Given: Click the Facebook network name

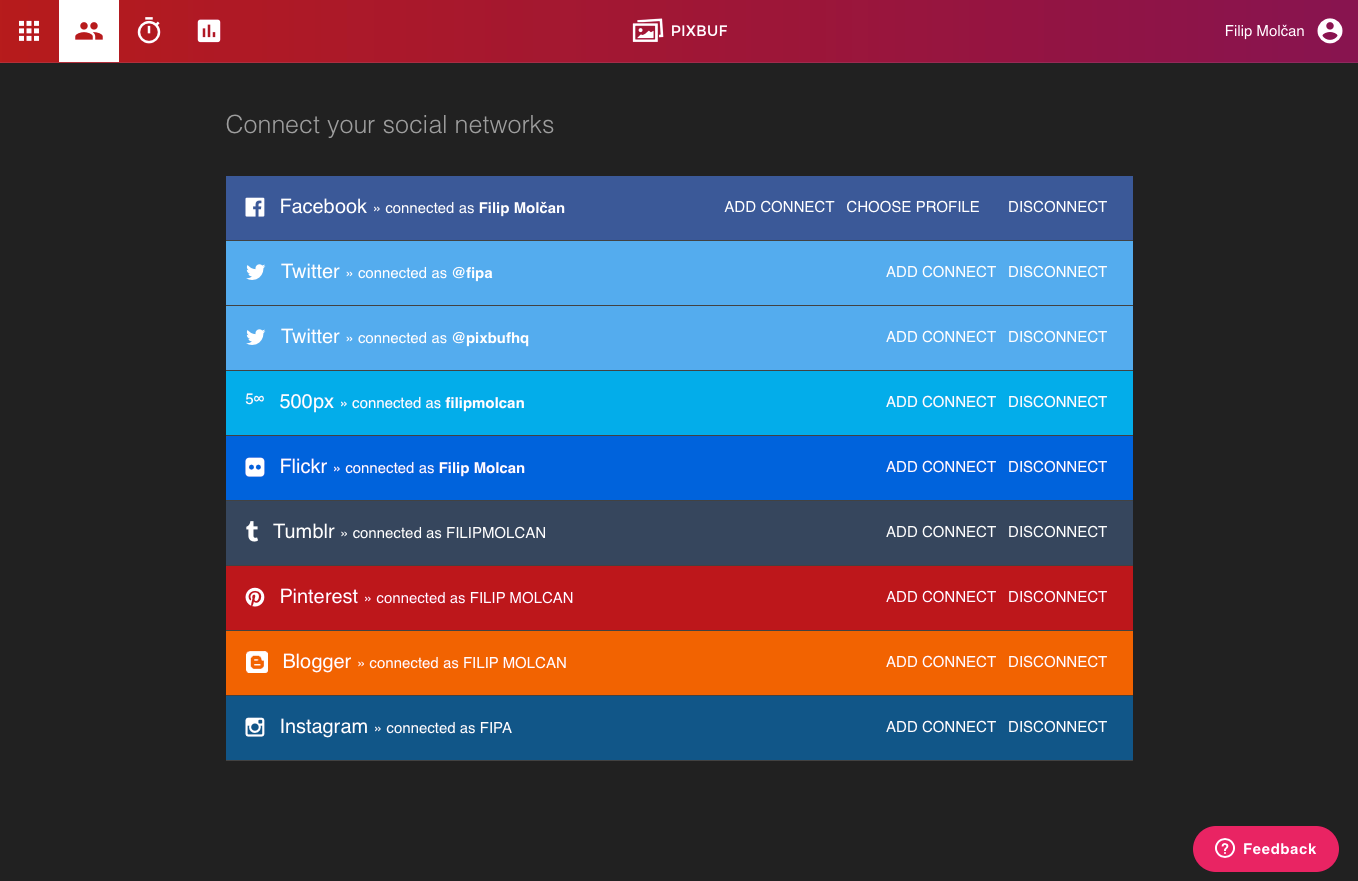Looking at the screenshot, I should (x=323, y=207).
